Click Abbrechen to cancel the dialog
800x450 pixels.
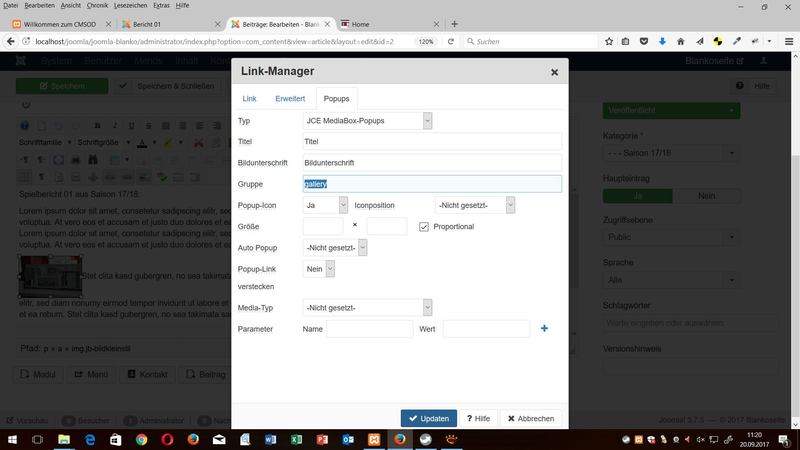coord(531,418)
